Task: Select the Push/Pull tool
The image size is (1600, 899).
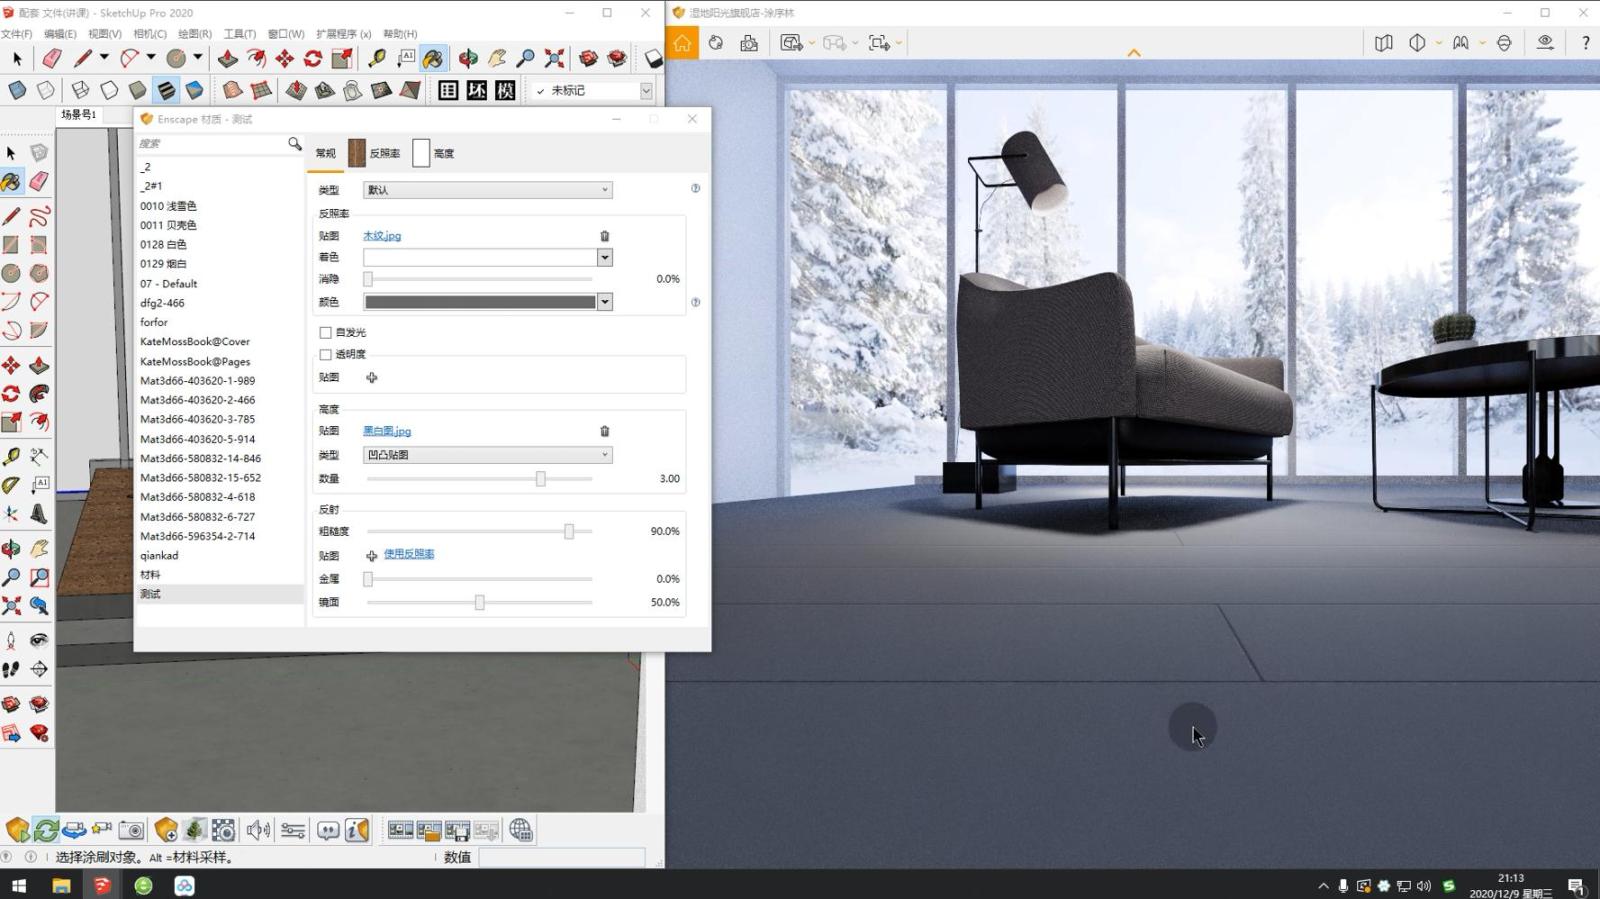Action: tap(228, 59)
